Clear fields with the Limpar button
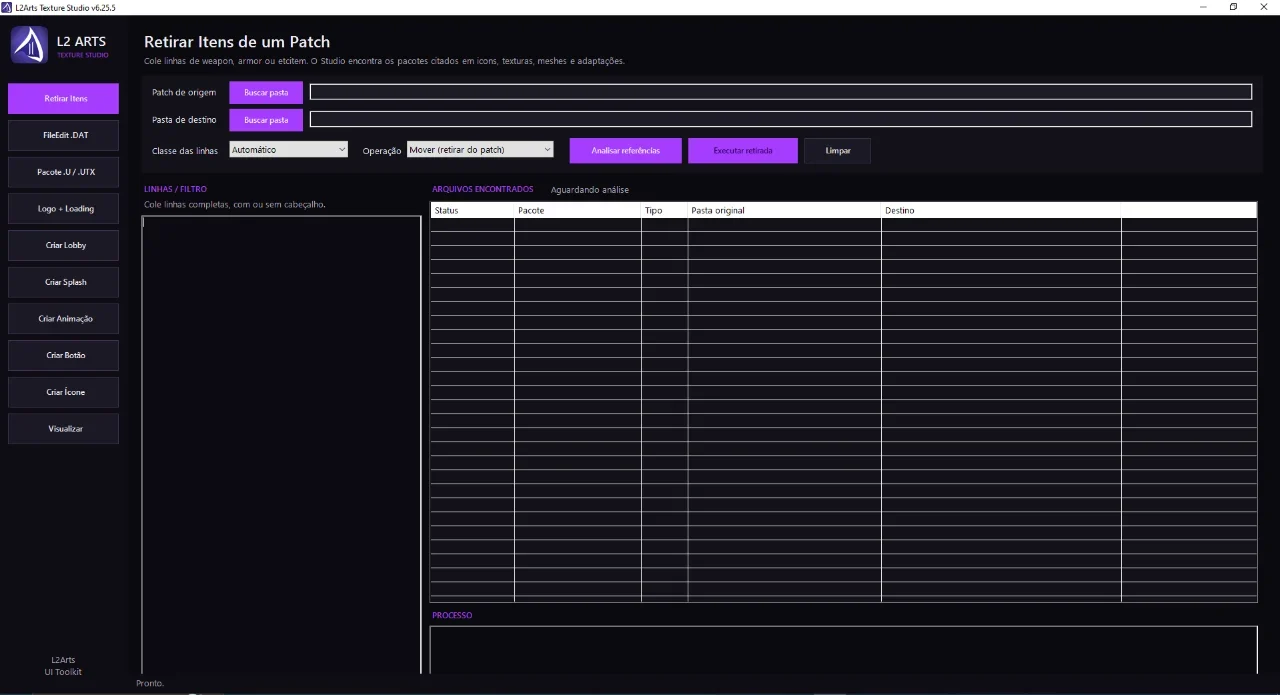1280x695 pixels. click(838, 151)
